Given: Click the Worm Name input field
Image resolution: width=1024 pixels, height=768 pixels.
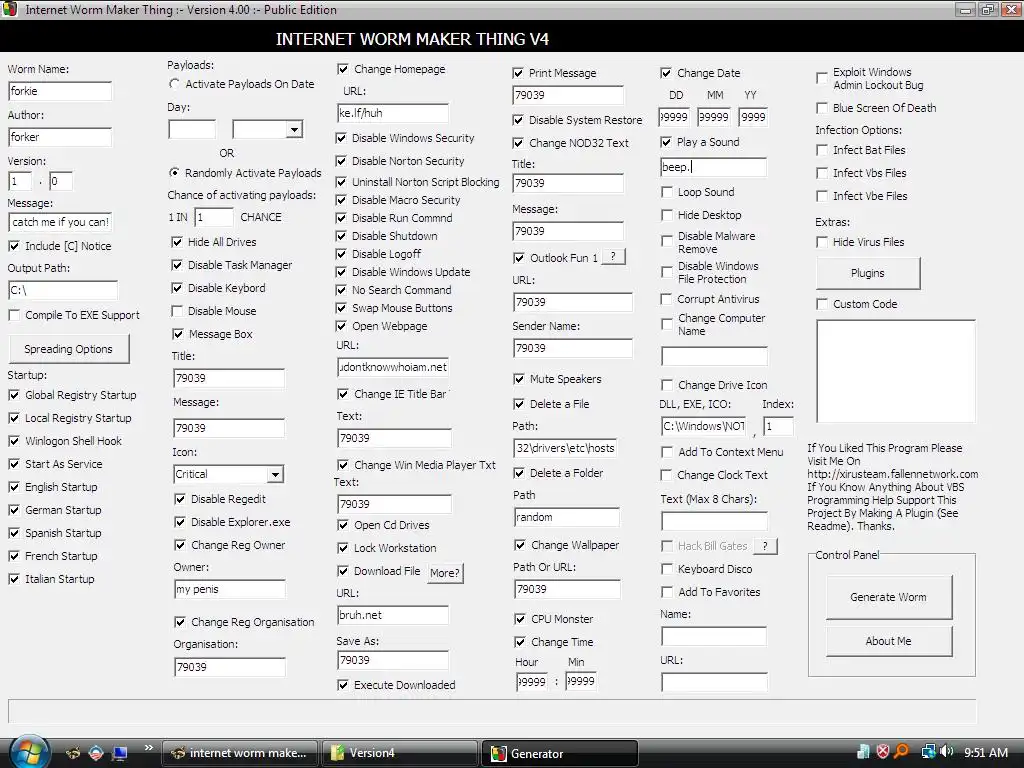Looking at the screenshot, I should point(60,91).
